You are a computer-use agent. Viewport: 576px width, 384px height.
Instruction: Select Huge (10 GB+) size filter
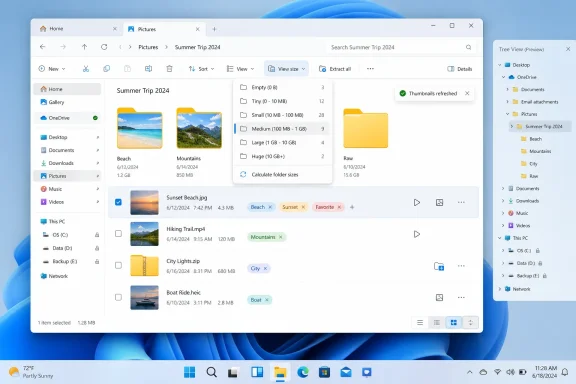coord(282,157)
